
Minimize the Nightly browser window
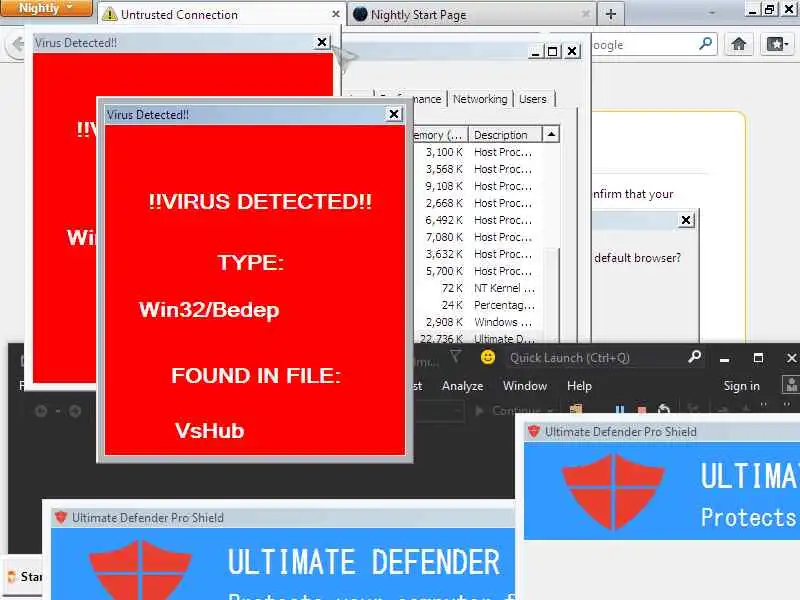coord(753,9)
